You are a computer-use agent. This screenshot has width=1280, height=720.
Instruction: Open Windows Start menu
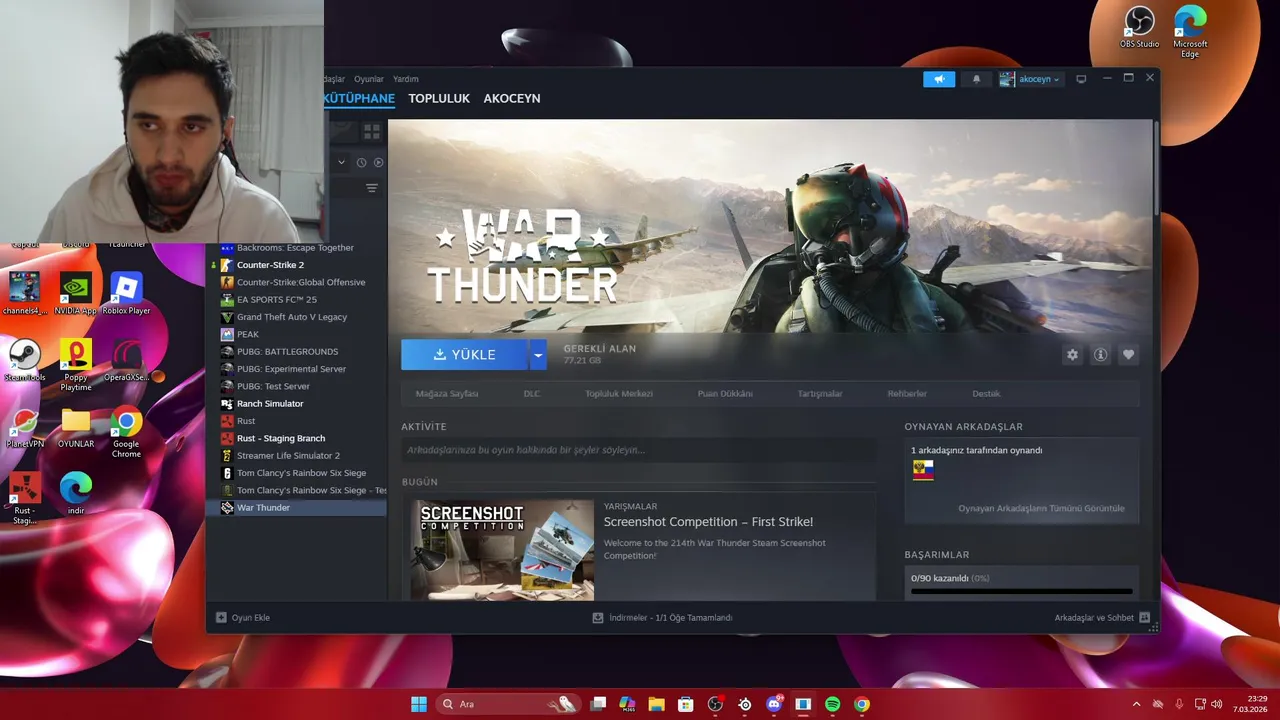point(419,704)
